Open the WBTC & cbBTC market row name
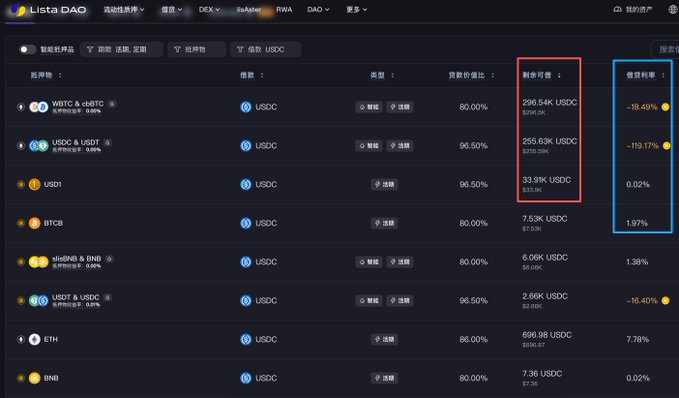The image size is (679, 398). tap(78, 104)
